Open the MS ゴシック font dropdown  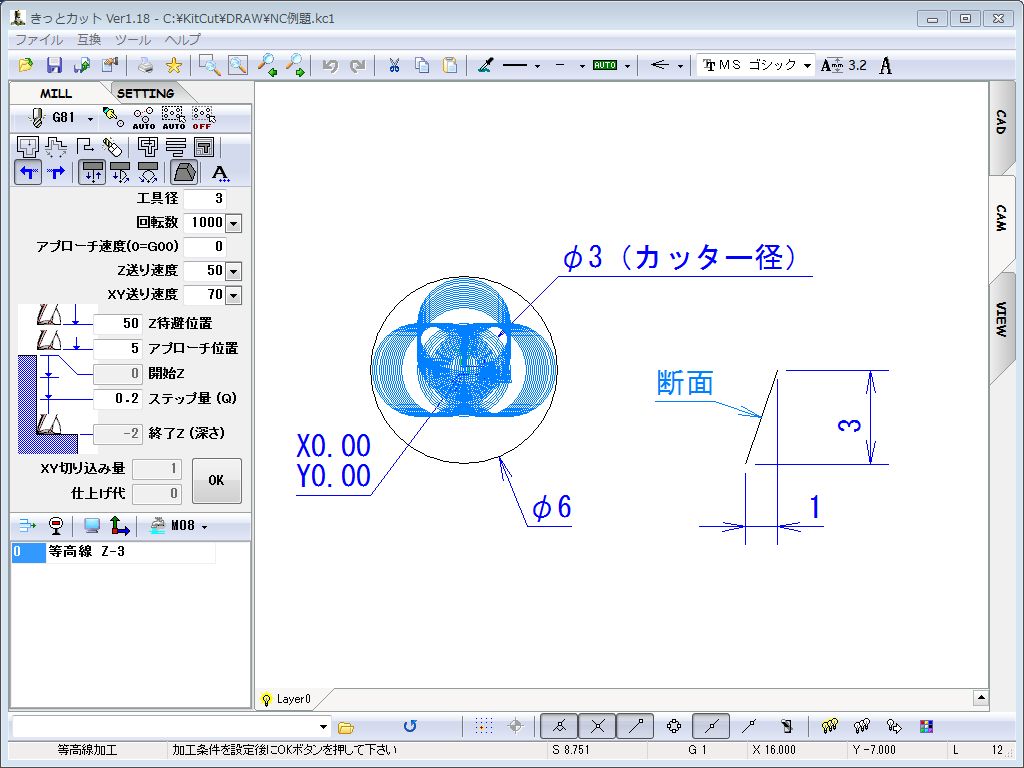(807, 66)
